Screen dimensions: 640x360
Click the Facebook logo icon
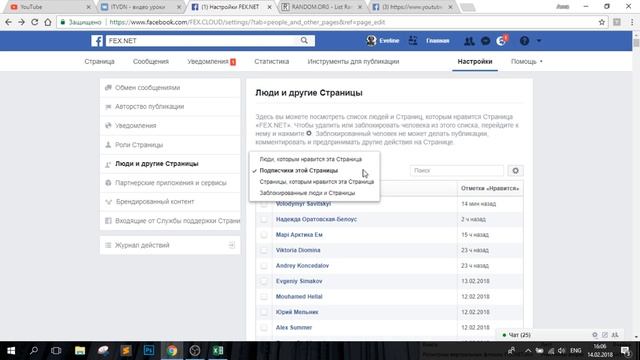click(x=97, y=41)
